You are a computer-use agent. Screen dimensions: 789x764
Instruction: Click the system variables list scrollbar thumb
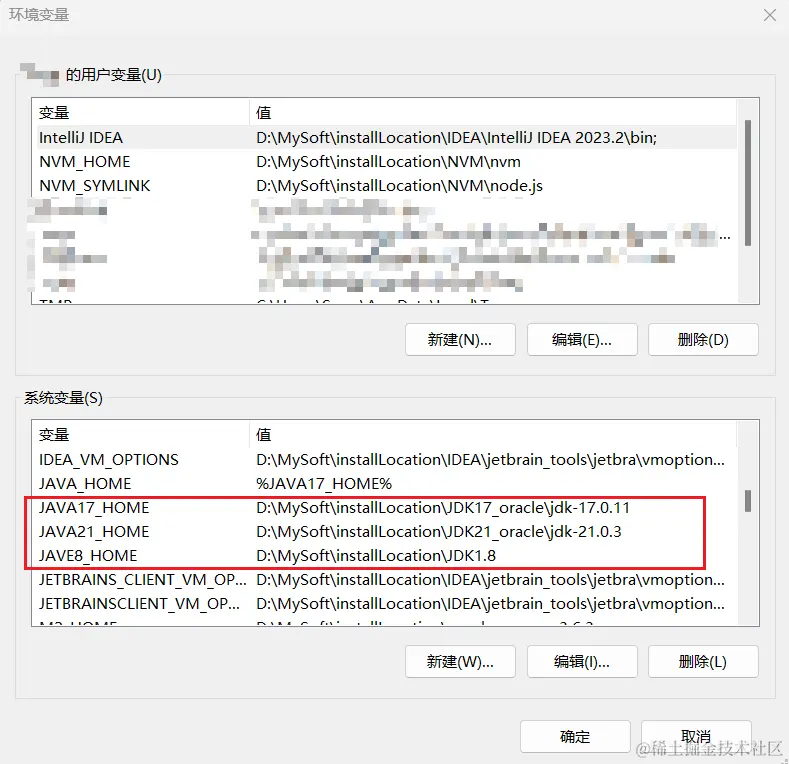748,501
